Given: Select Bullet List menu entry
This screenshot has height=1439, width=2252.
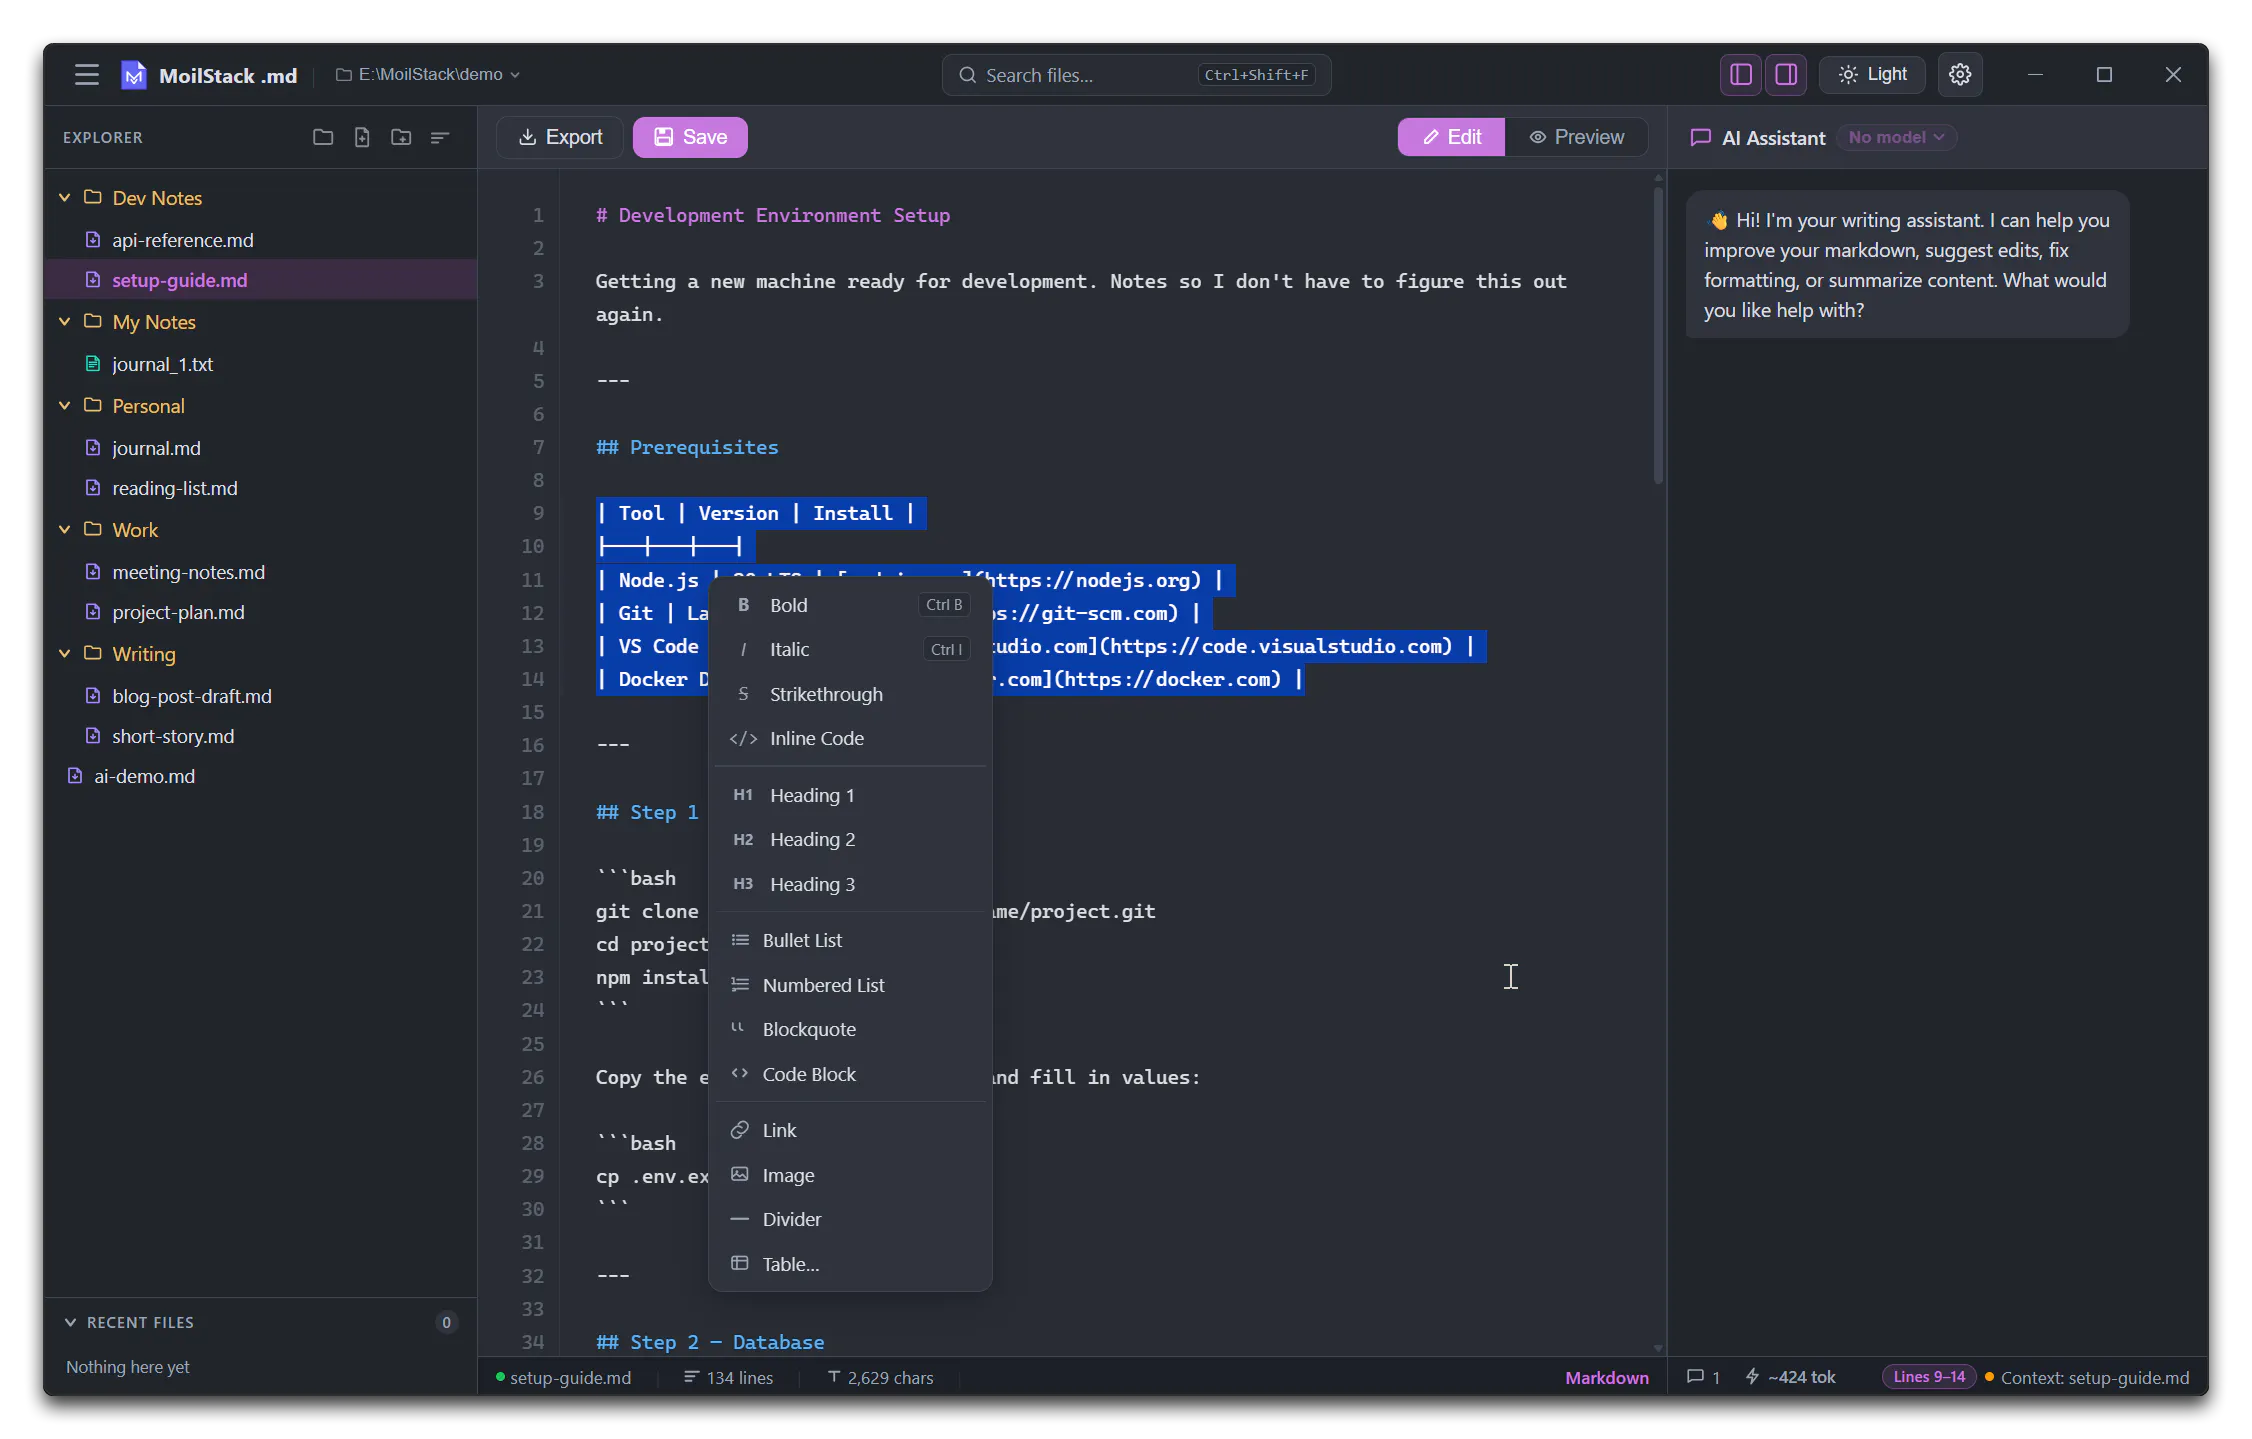Looking at the screenshot, I should [x=850, y=940].
